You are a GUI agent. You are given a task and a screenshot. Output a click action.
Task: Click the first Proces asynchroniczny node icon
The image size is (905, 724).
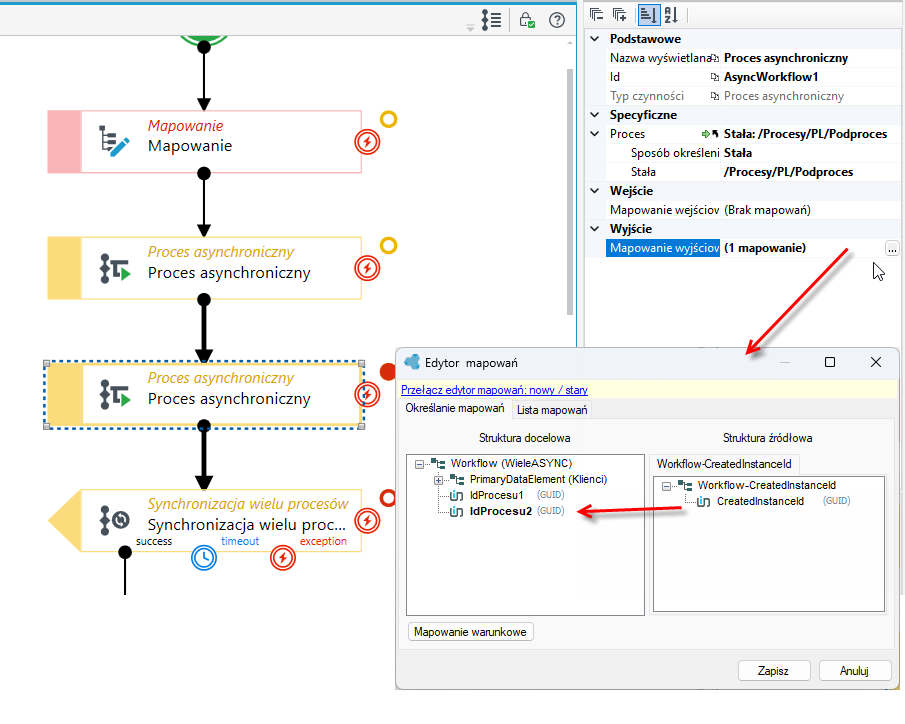(114, 268)
